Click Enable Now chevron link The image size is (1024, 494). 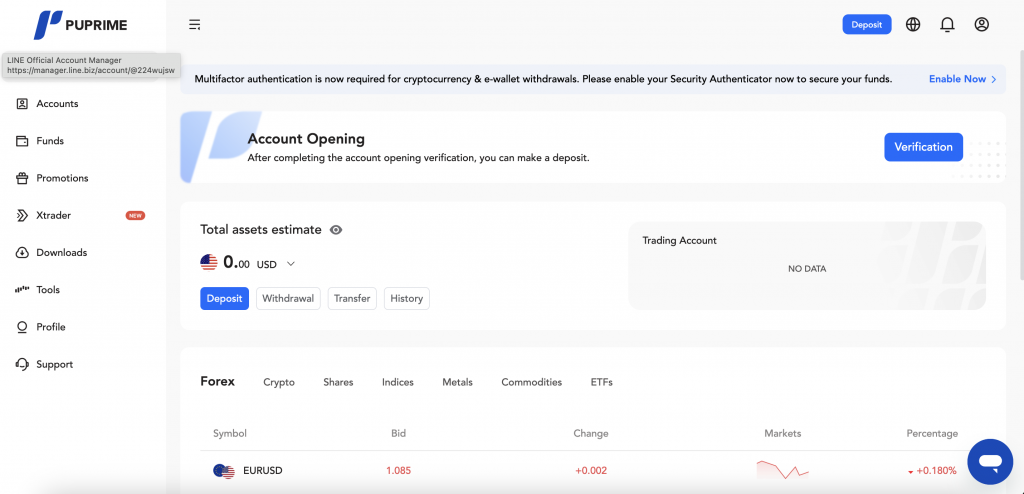click(x=962, y=79)
